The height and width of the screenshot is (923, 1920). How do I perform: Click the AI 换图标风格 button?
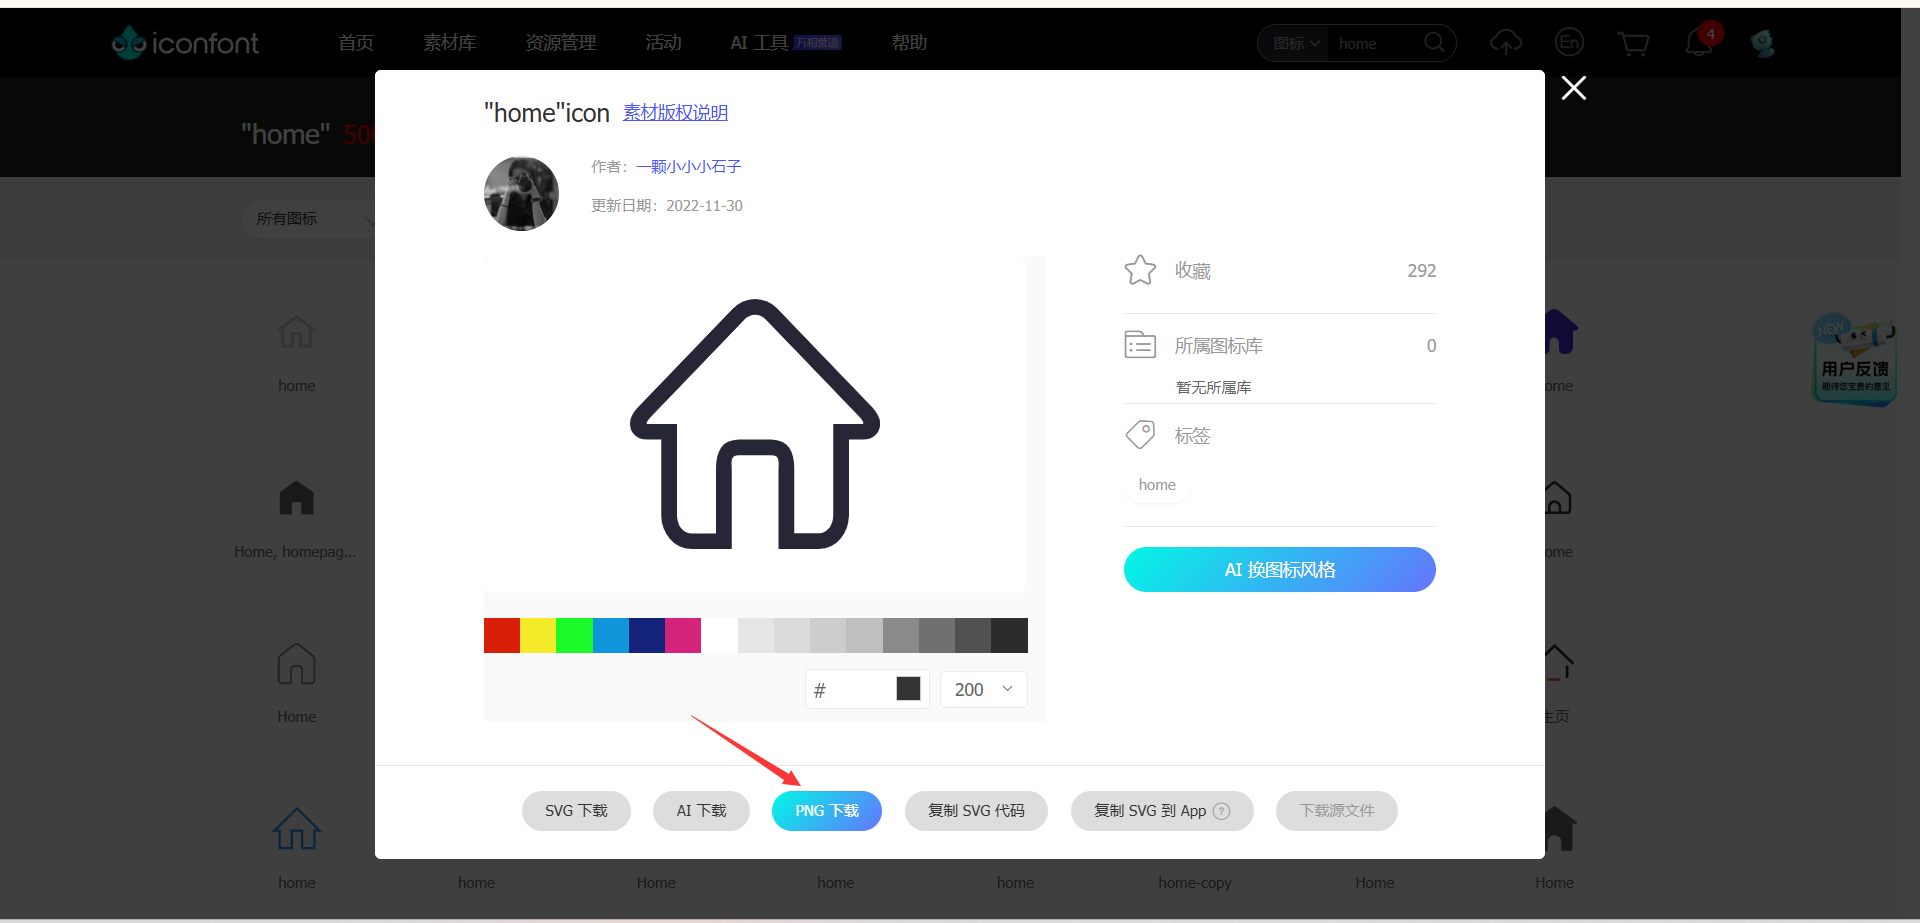(x=1280, y=569)
